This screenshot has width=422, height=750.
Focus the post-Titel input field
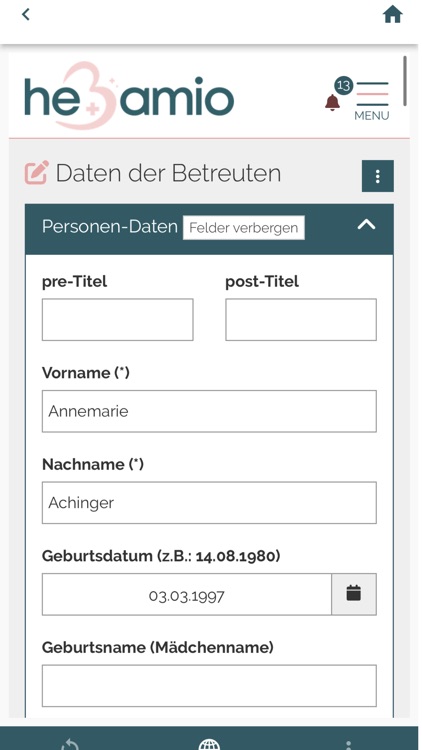[301, 320]
